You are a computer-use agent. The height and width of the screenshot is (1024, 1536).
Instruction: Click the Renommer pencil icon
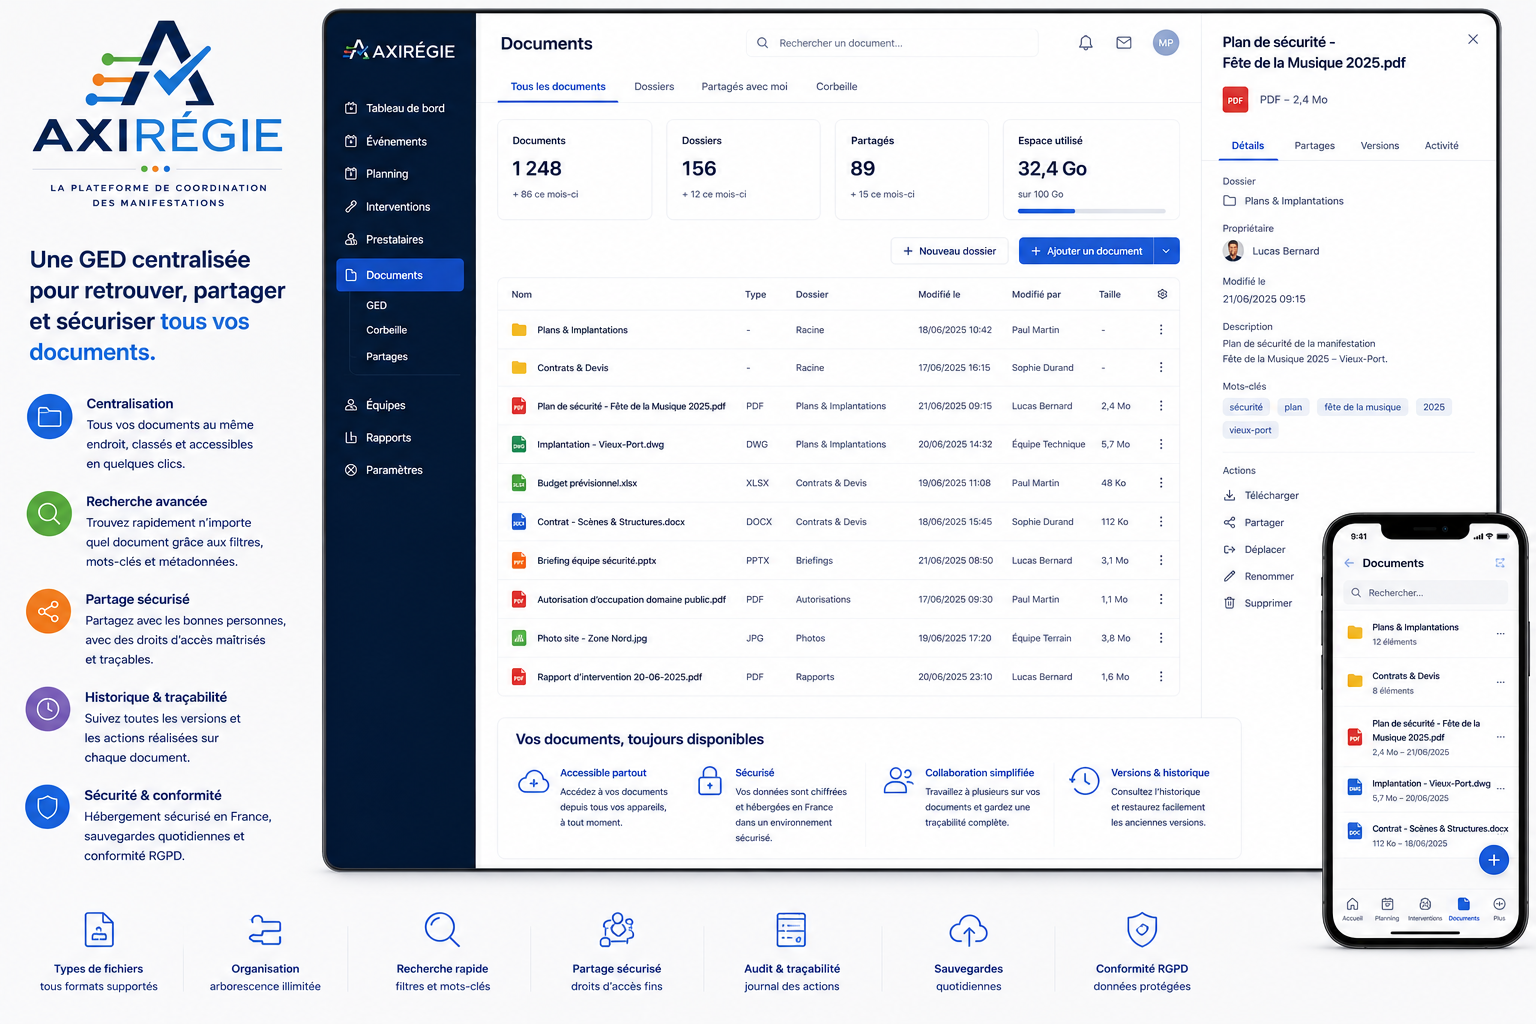tap(1229, 576)
